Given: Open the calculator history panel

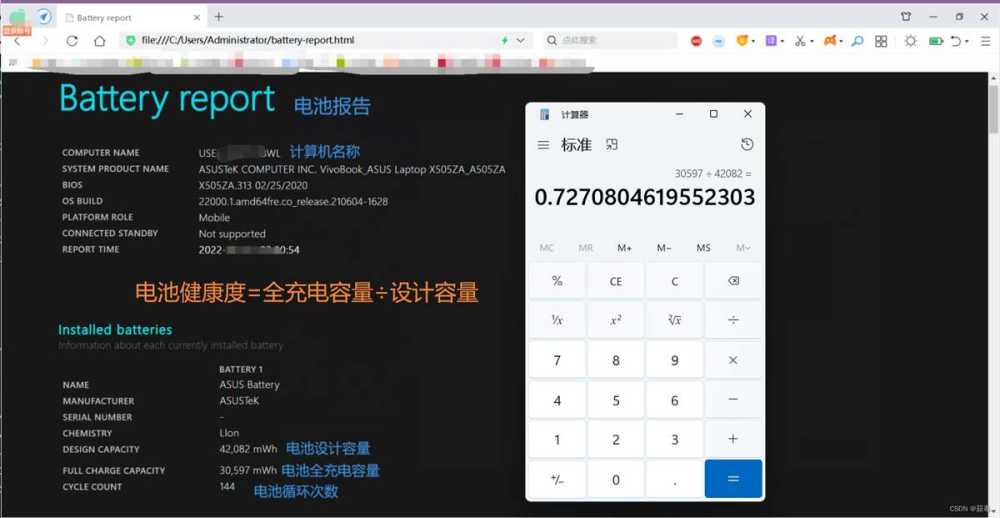Looking at the screenshot, I should pos(746,145).
